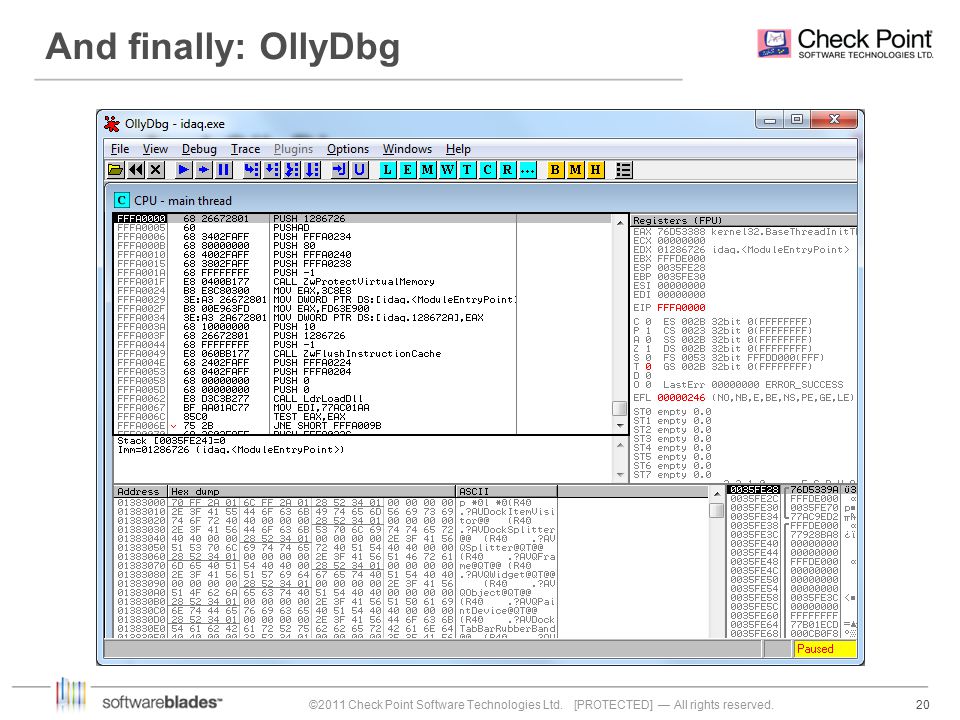Screen dimensions: 960x720
Task: Click the EAX register value 76D53388
Action: coord(681,232)
